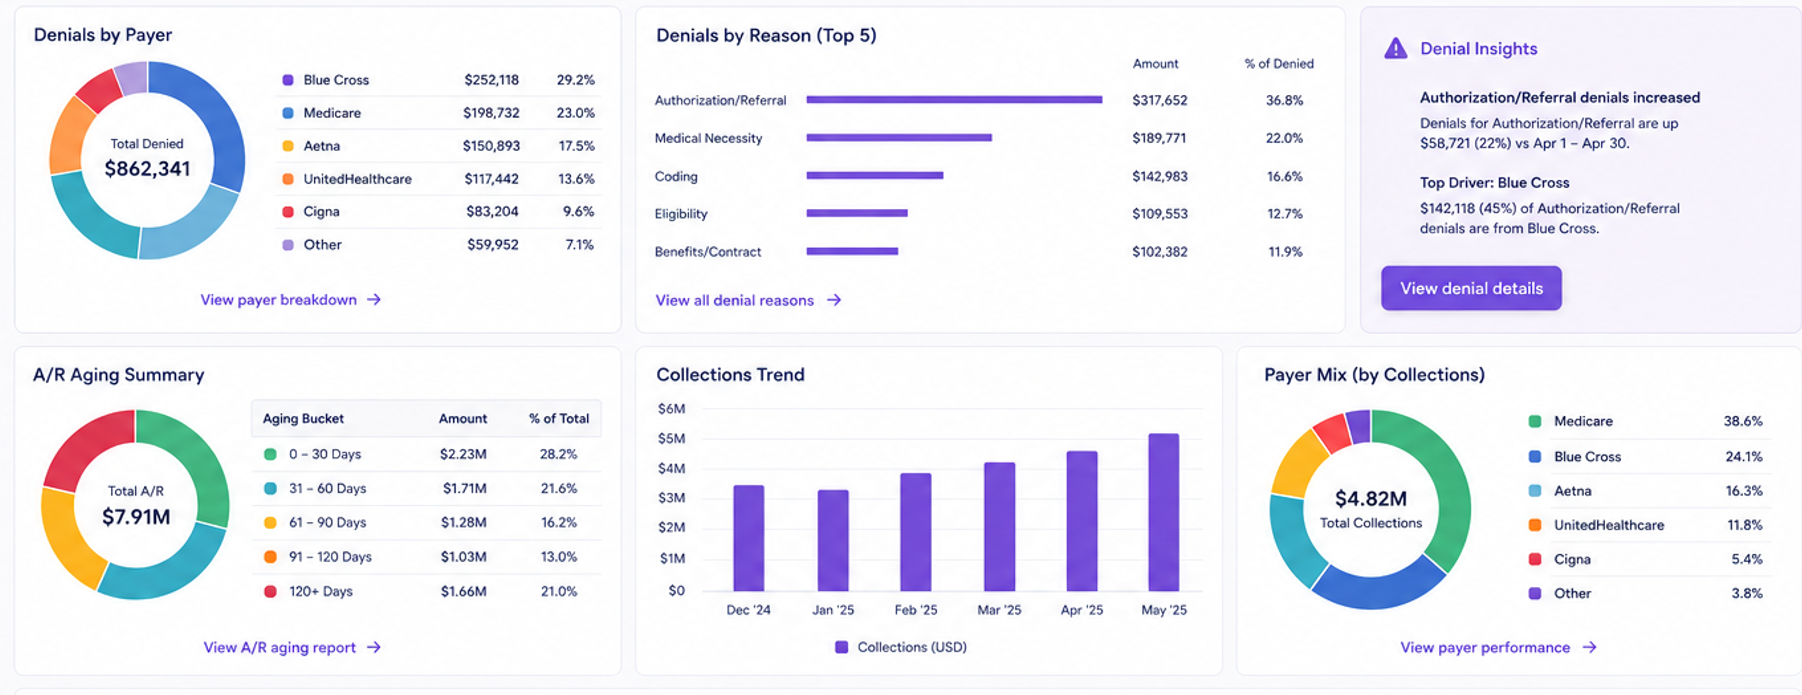
Task: Click the Feb '25 collections bar
Action: point(916,532)
